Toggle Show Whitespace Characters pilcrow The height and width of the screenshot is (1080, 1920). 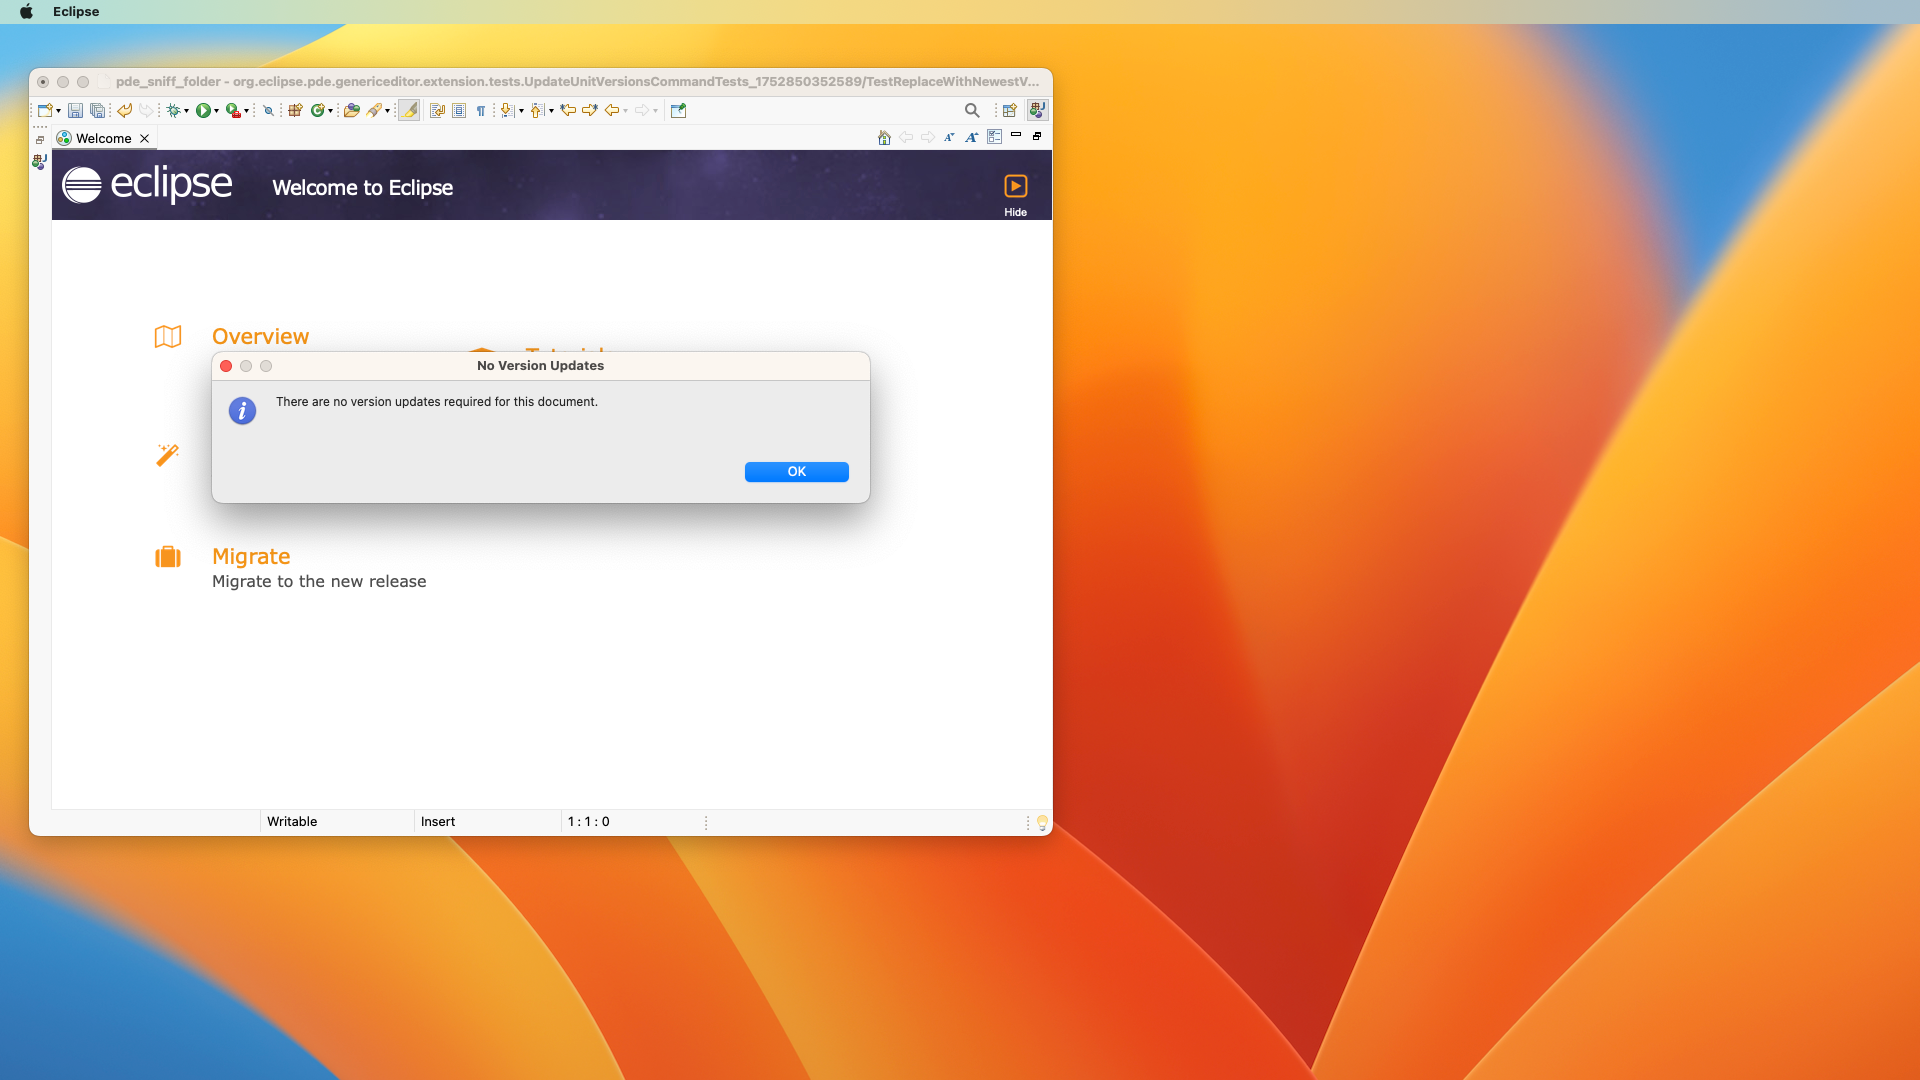[481, 111]
